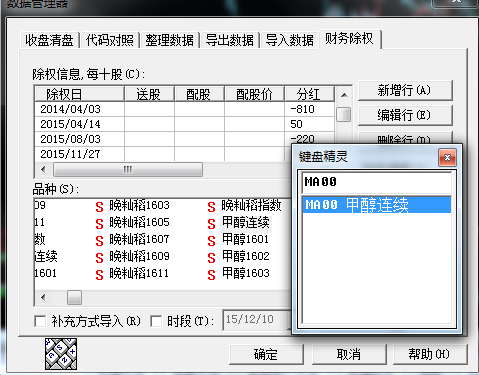This screenshot has height=375, width=479.
Task: Select the MA00 甲醇连续 result
Action: coord(377,205)
